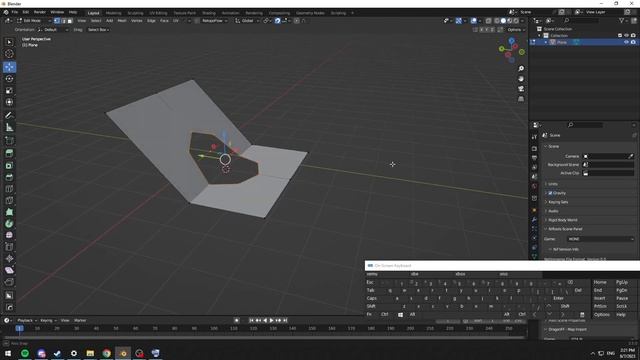Activate the Move tool in toolbar

pyautogui.click(x=9, y=67)
